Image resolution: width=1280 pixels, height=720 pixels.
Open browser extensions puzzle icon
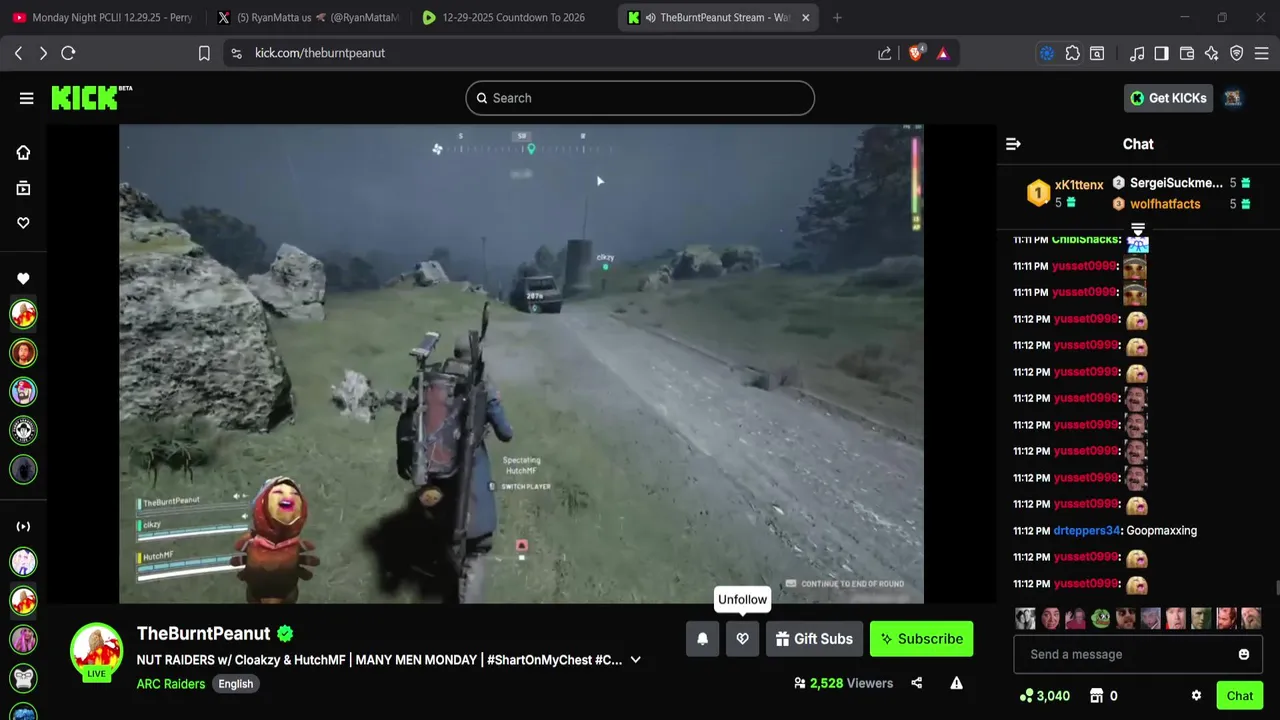pyautogui.click(x=1073, y=53)
